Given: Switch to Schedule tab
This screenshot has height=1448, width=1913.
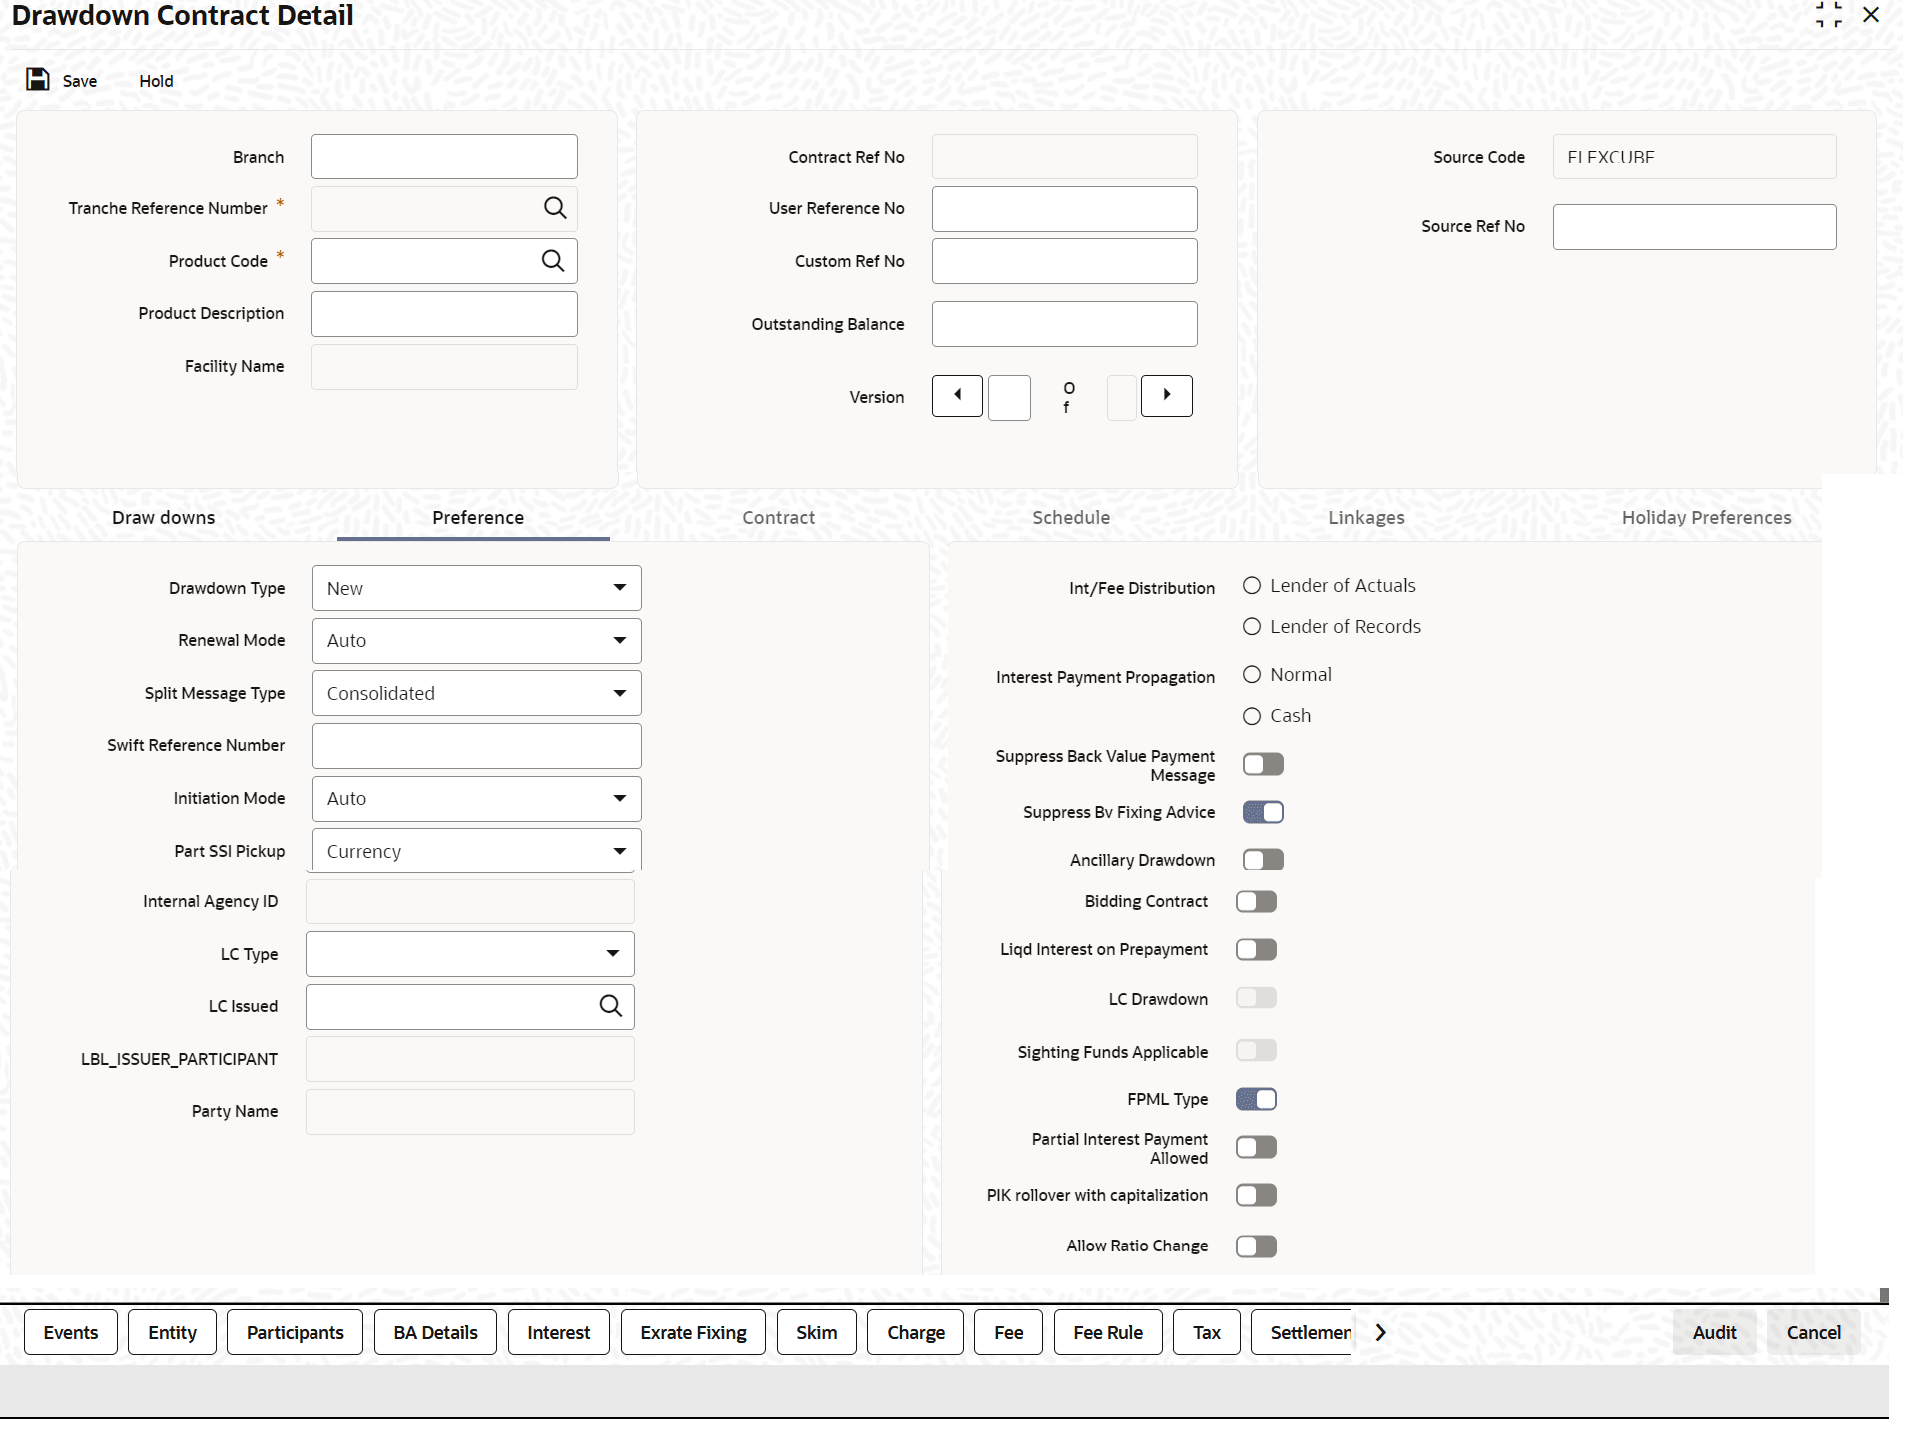Looking at the screenshot, I should [x=1071, y=518].
